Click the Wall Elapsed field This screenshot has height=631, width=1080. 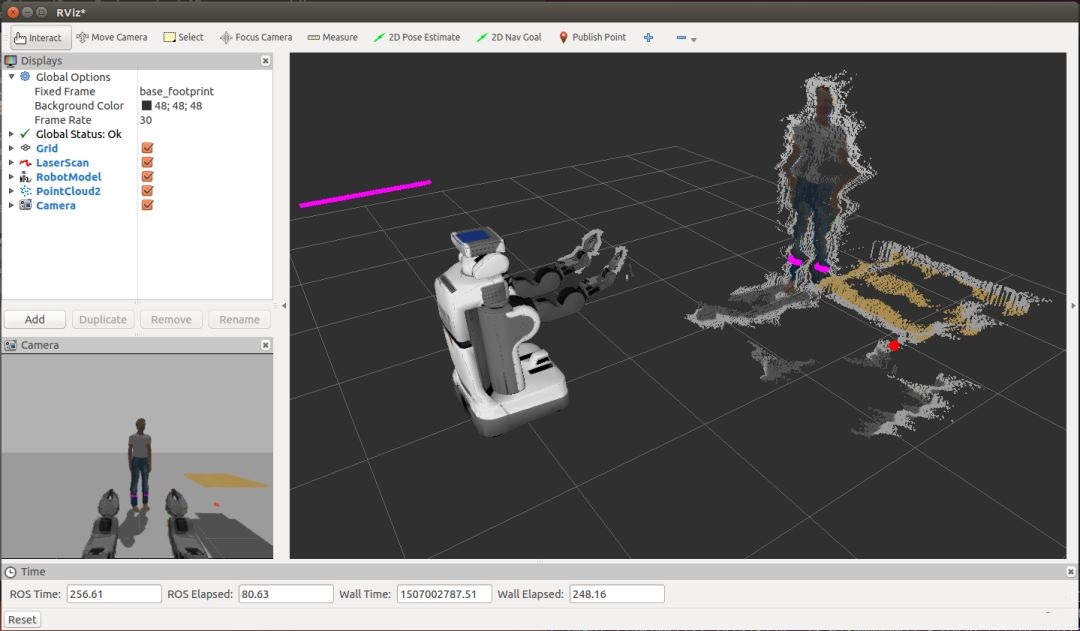(616, 594)
